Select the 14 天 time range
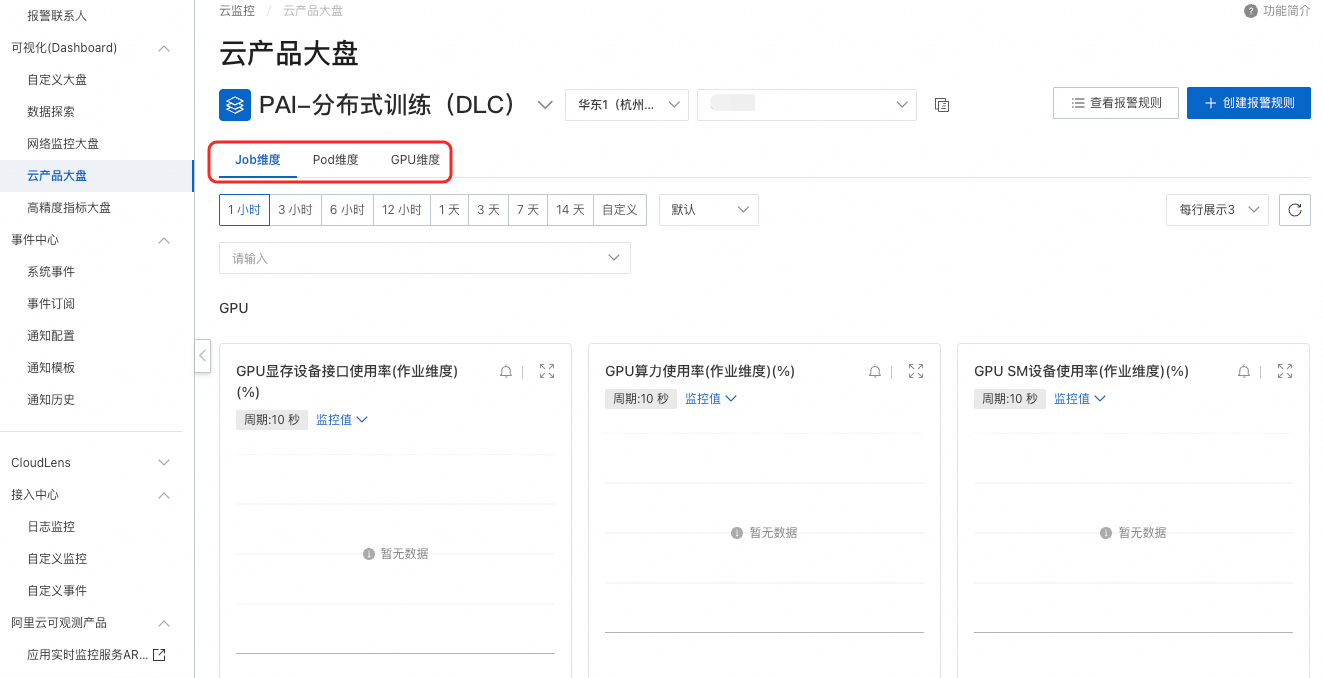Screen dimensions: 1323x678 570,210
